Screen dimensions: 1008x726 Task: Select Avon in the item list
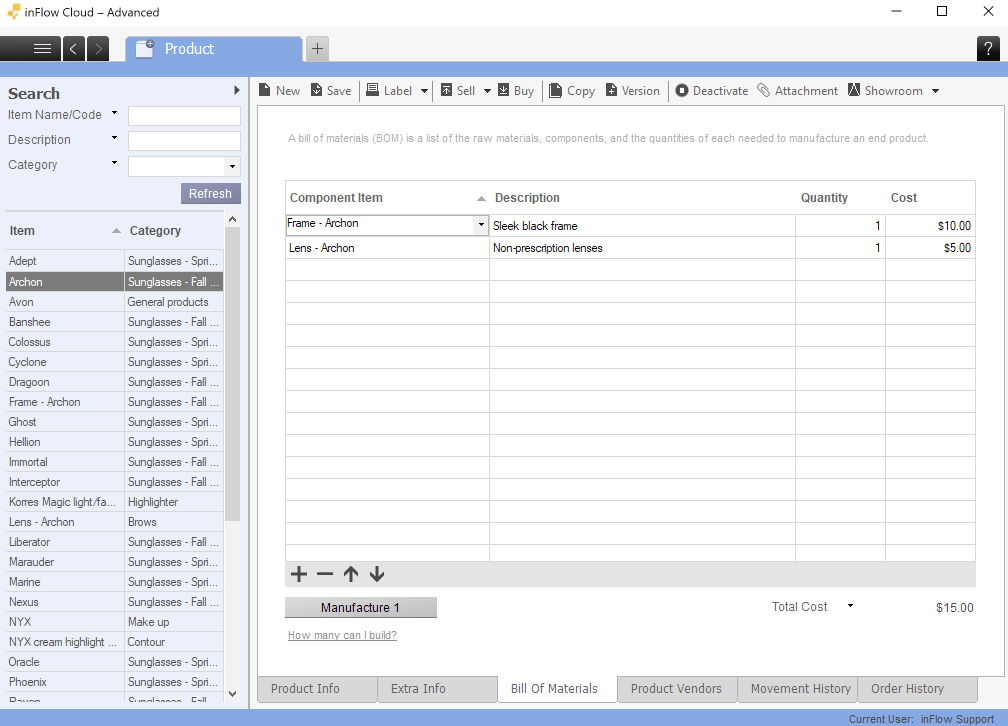click(x=114, y=302)
